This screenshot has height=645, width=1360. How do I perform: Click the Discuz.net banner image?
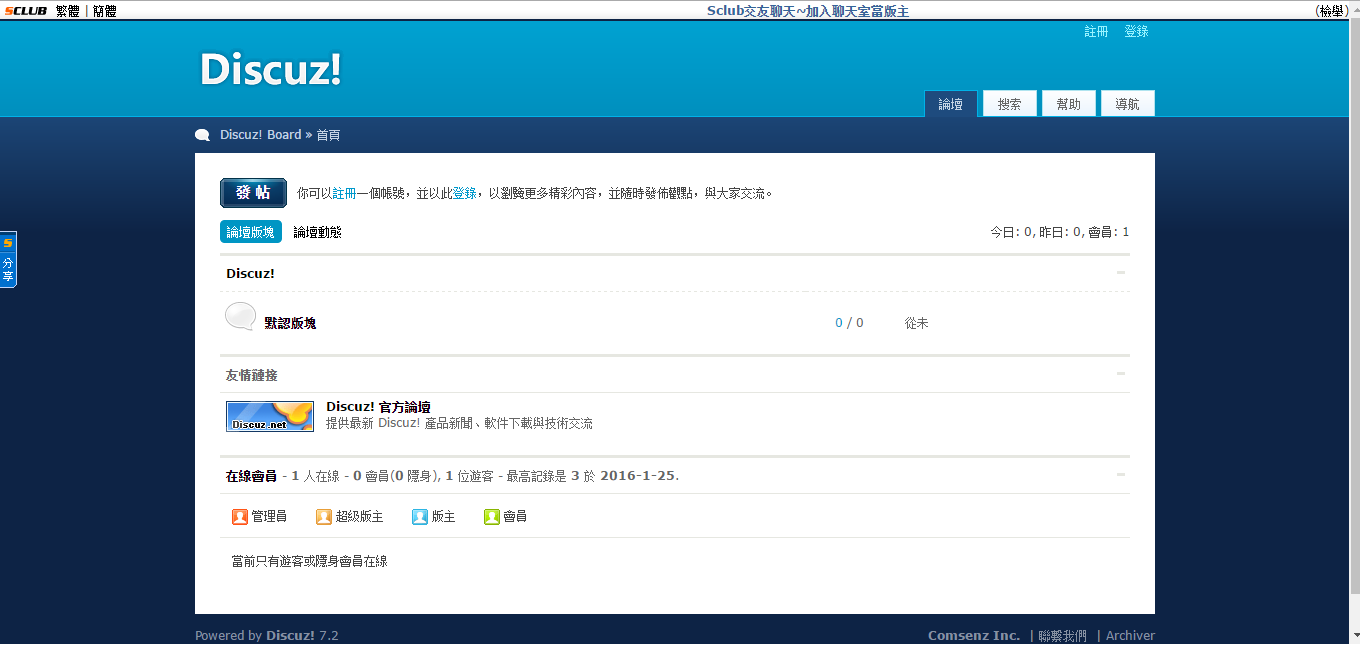coord(270,416)
